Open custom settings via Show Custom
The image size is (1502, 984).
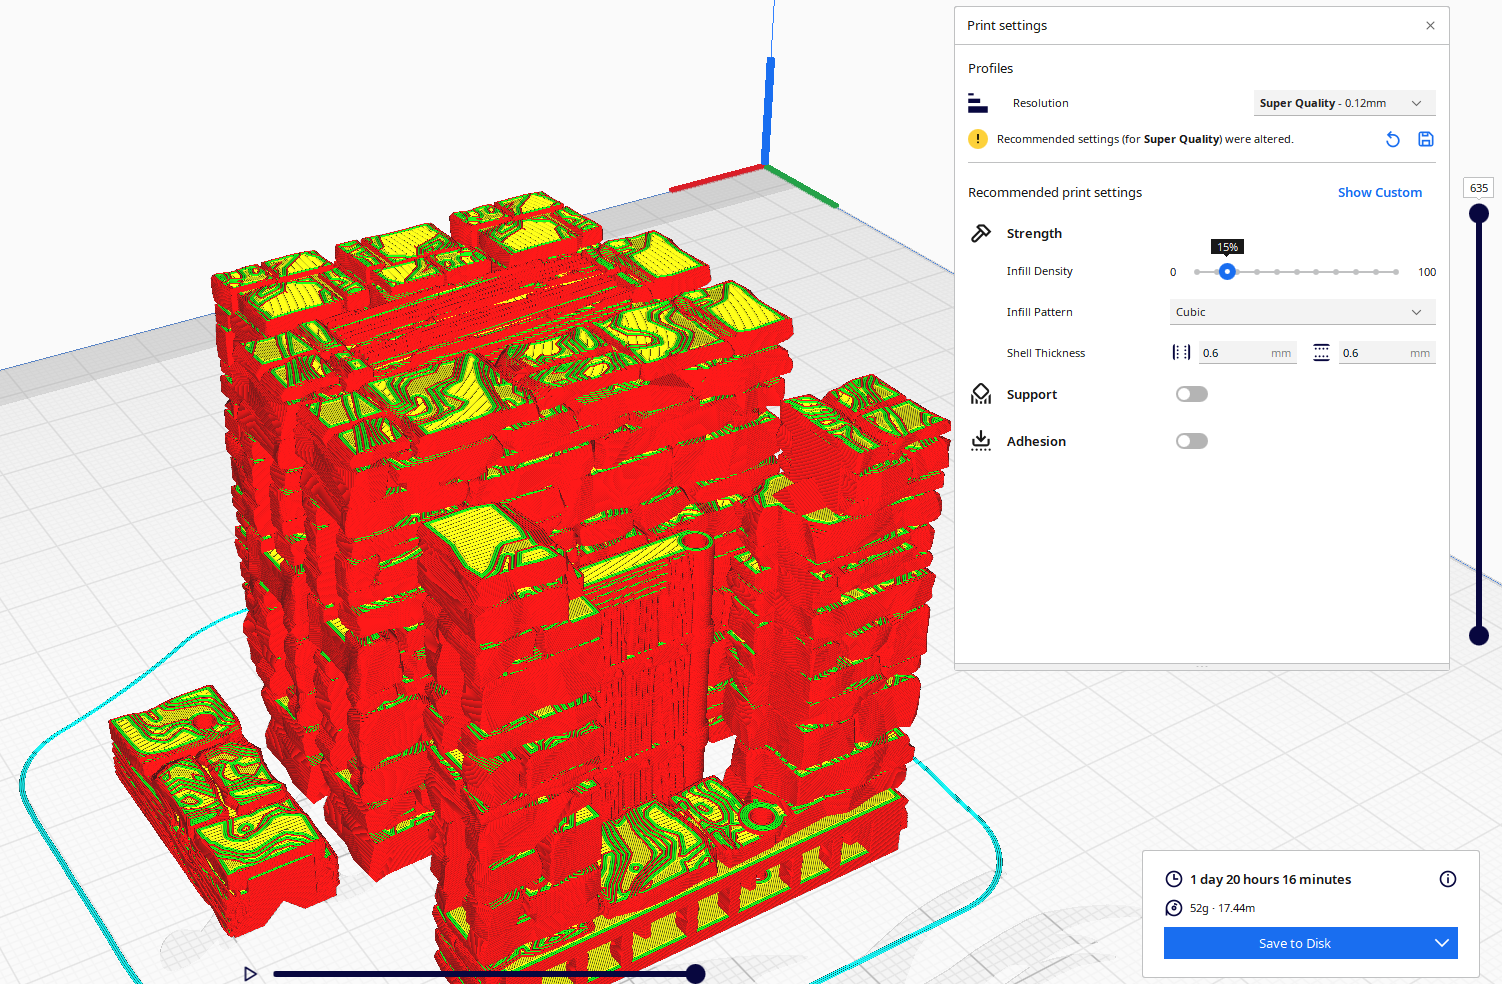[x=1380, y=192]
